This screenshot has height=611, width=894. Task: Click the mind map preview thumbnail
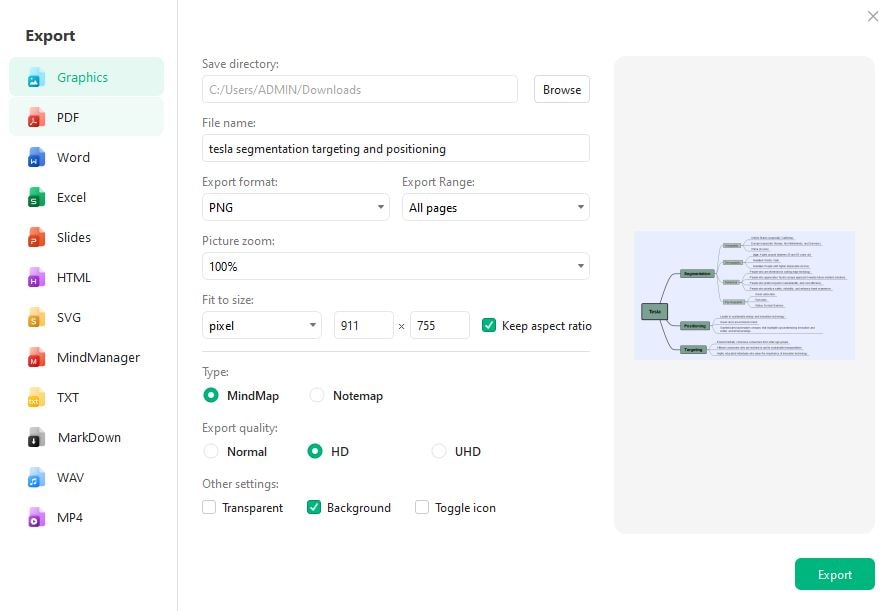tap(744, 295)
